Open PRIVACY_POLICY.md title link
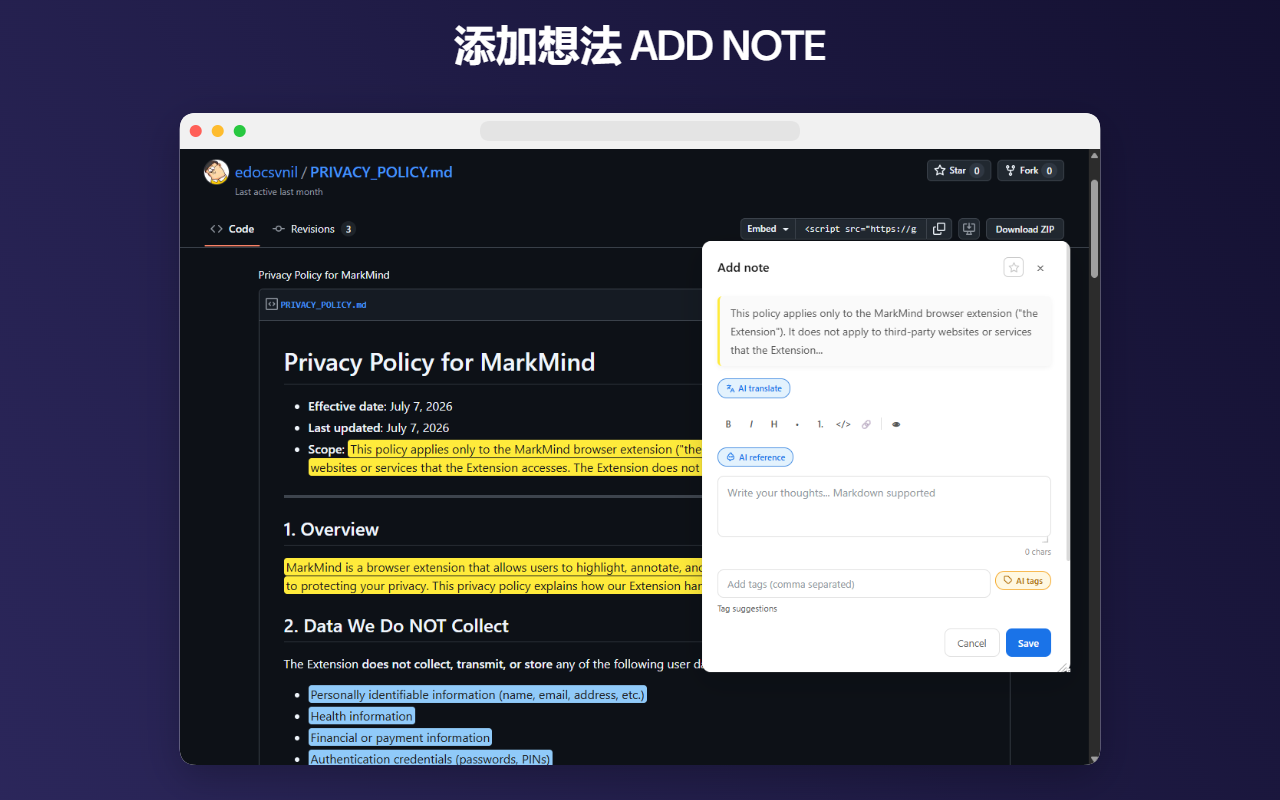The width and height of the screenshot is (1280, 800). 381,172
